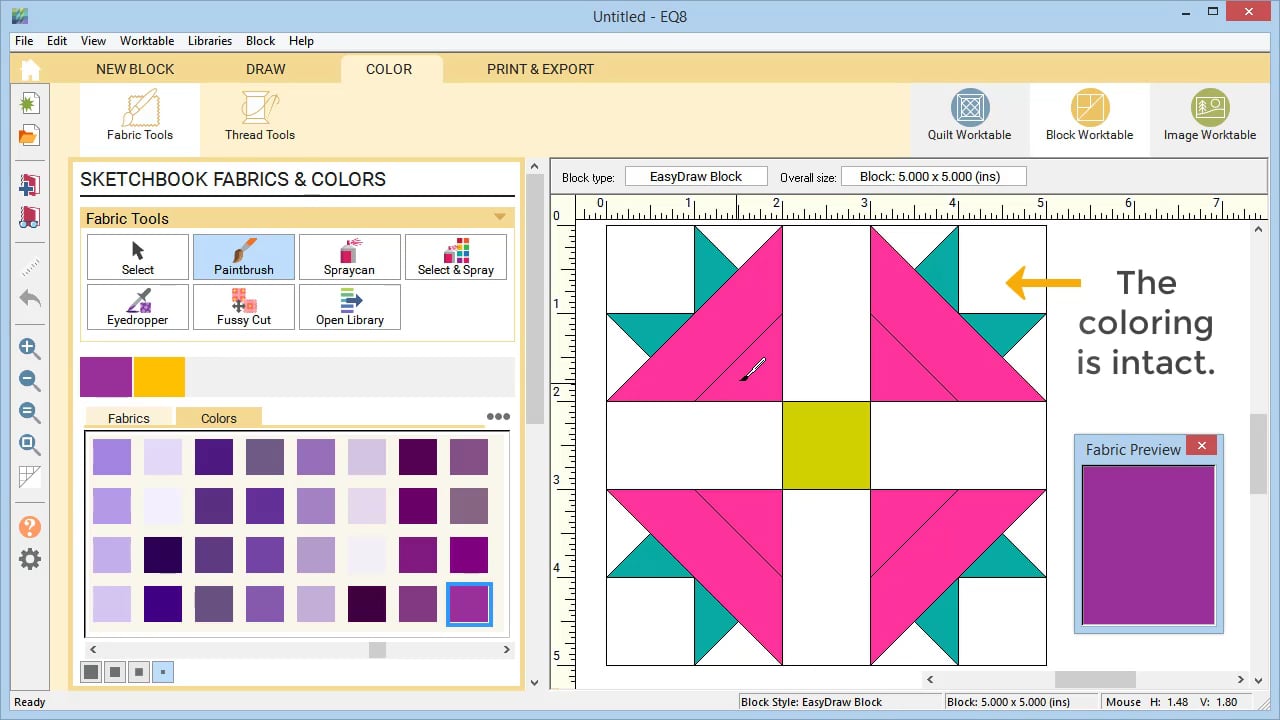Click the Open Library button
1280x720 pixels.
tap(349, 307)
